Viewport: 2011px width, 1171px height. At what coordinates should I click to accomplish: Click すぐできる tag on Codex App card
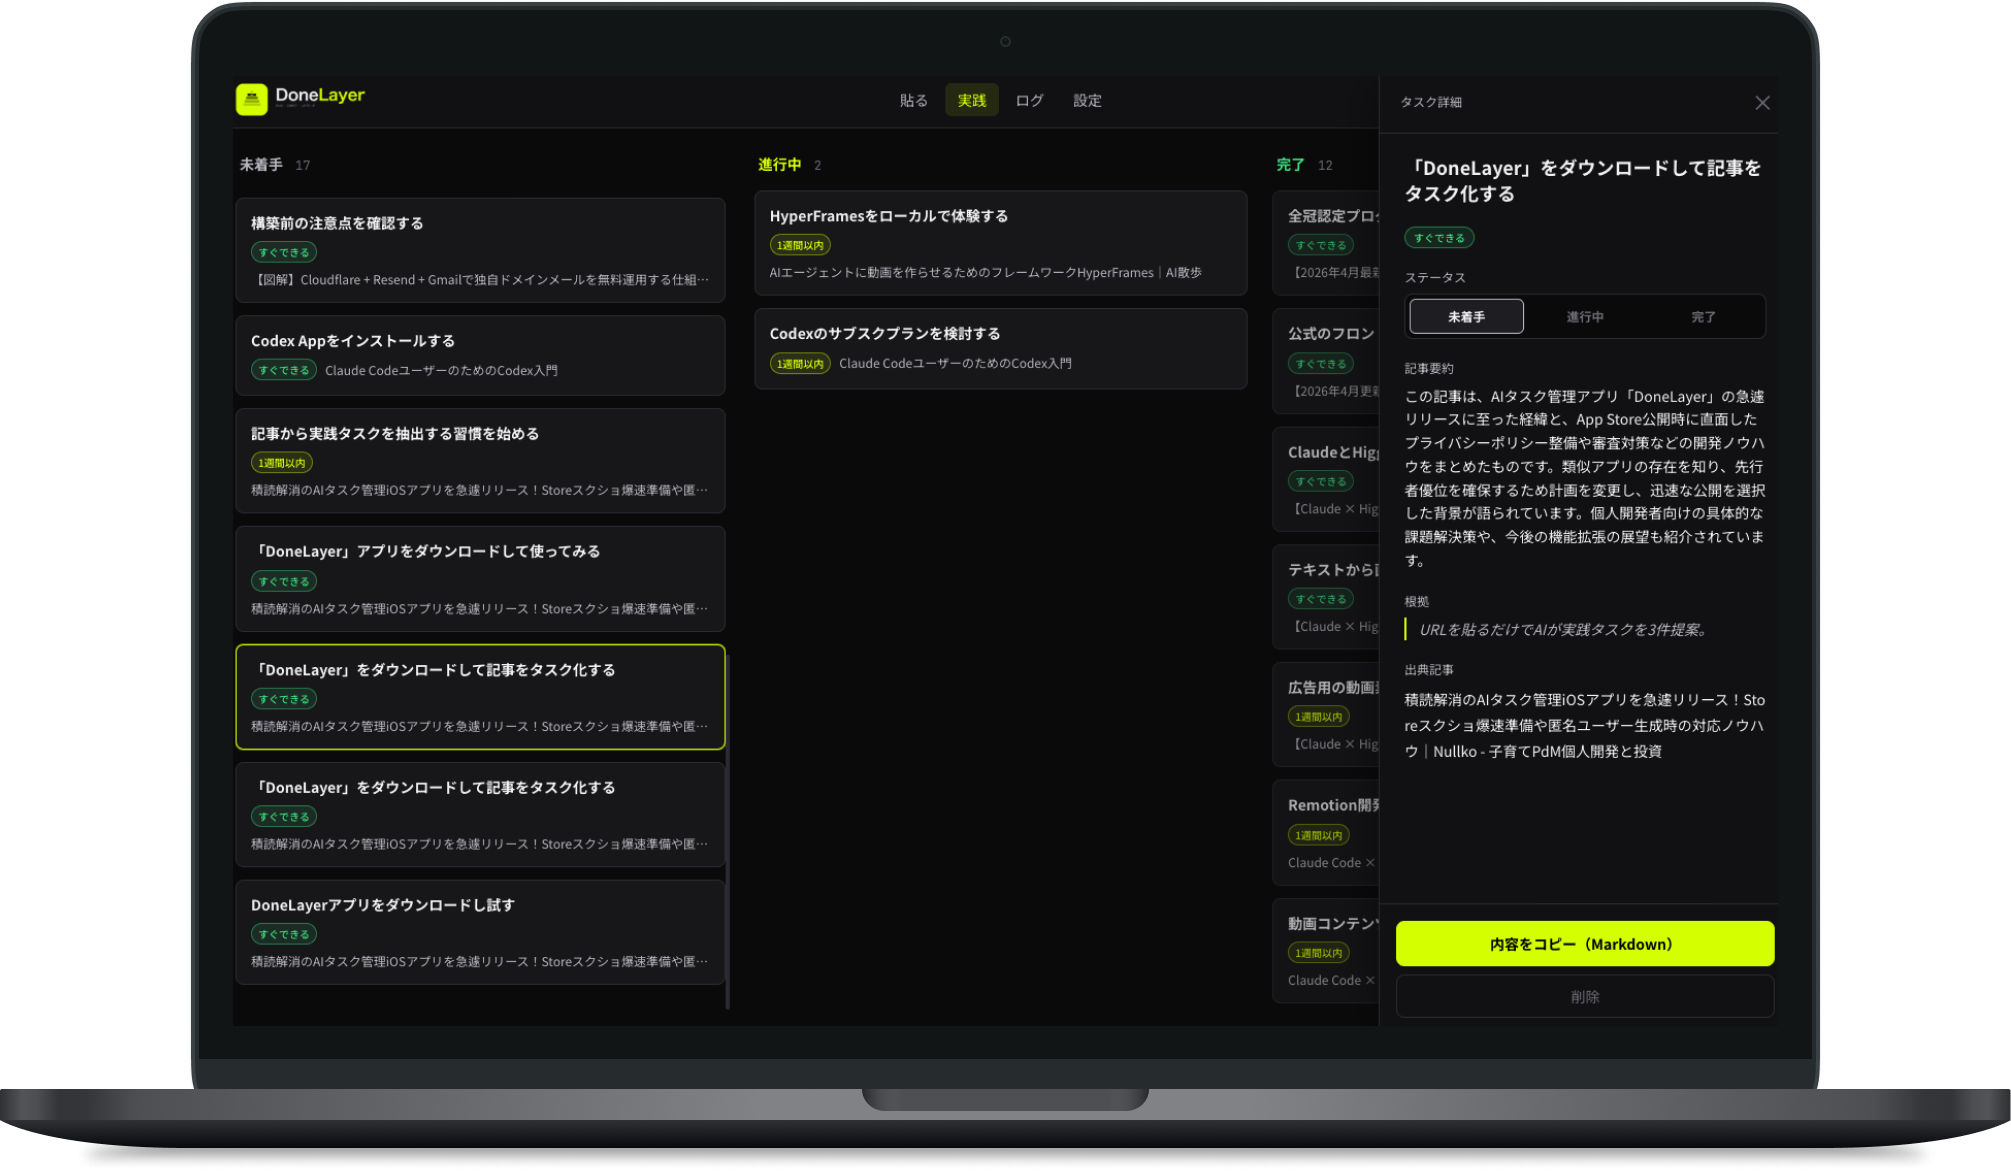[x=284, y=370]
